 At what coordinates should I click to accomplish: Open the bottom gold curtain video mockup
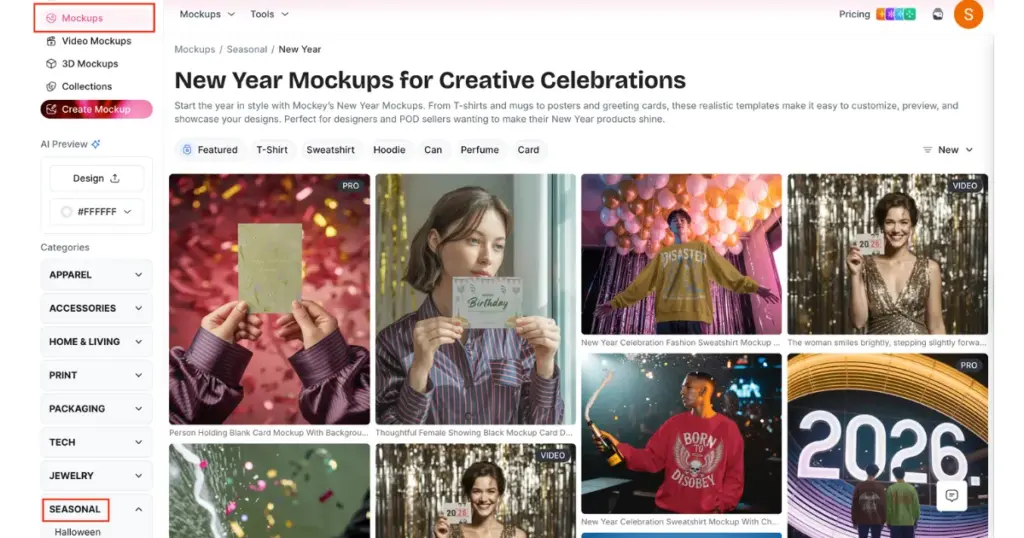tap(475, 491)
